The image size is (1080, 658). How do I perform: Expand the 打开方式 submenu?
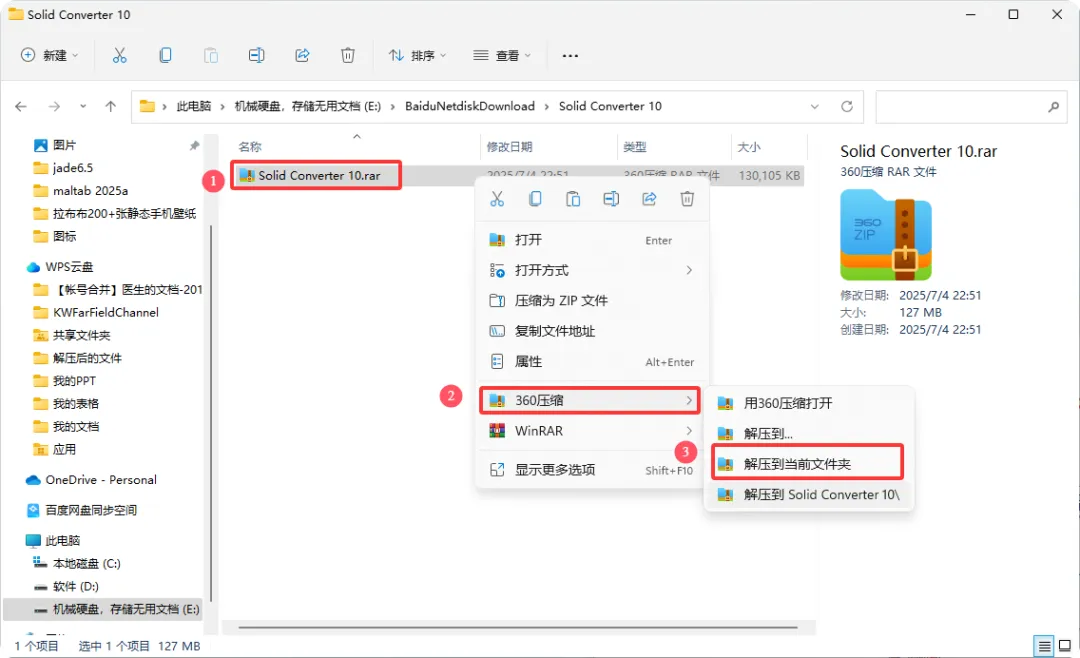(x=689, y=270)
